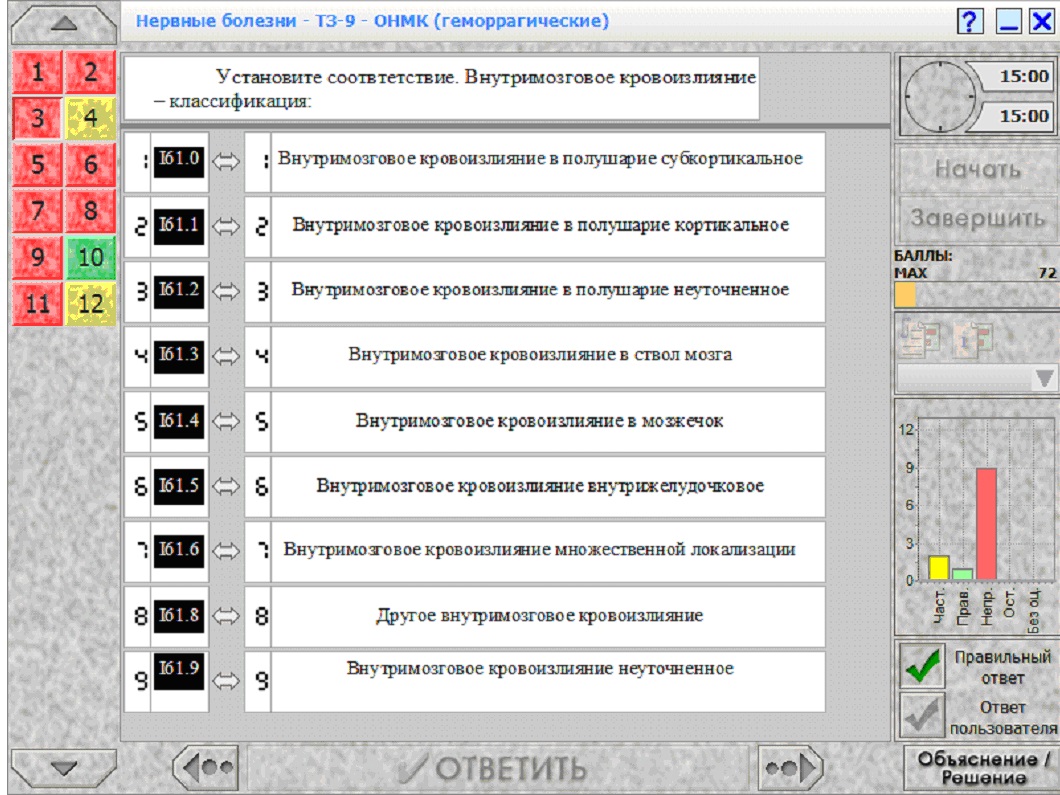1060x795 pixels.
Task: Select question 3 tile
Action: pyautogui.click(x=38, y=118)
